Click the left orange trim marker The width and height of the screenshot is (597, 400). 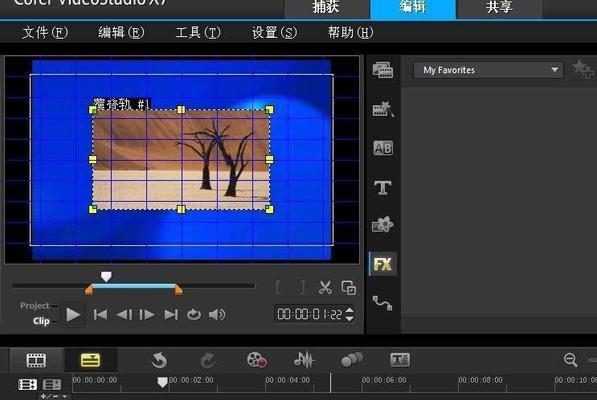tap(89, 290)
